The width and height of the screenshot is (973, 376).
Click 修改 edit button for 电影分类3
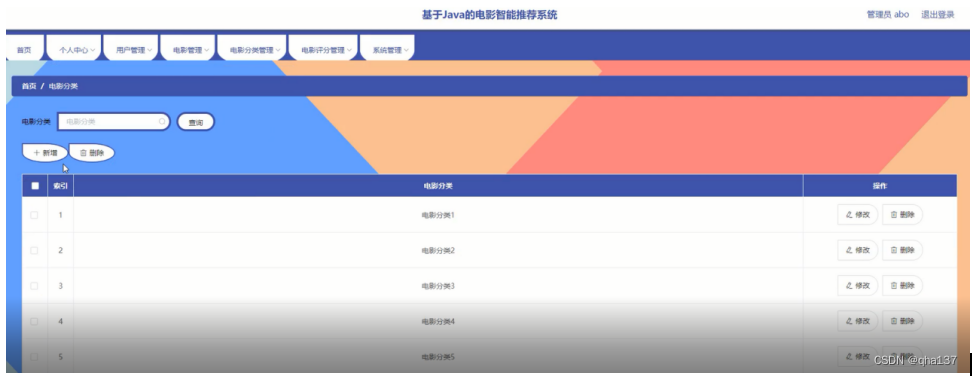pos(858,285)
